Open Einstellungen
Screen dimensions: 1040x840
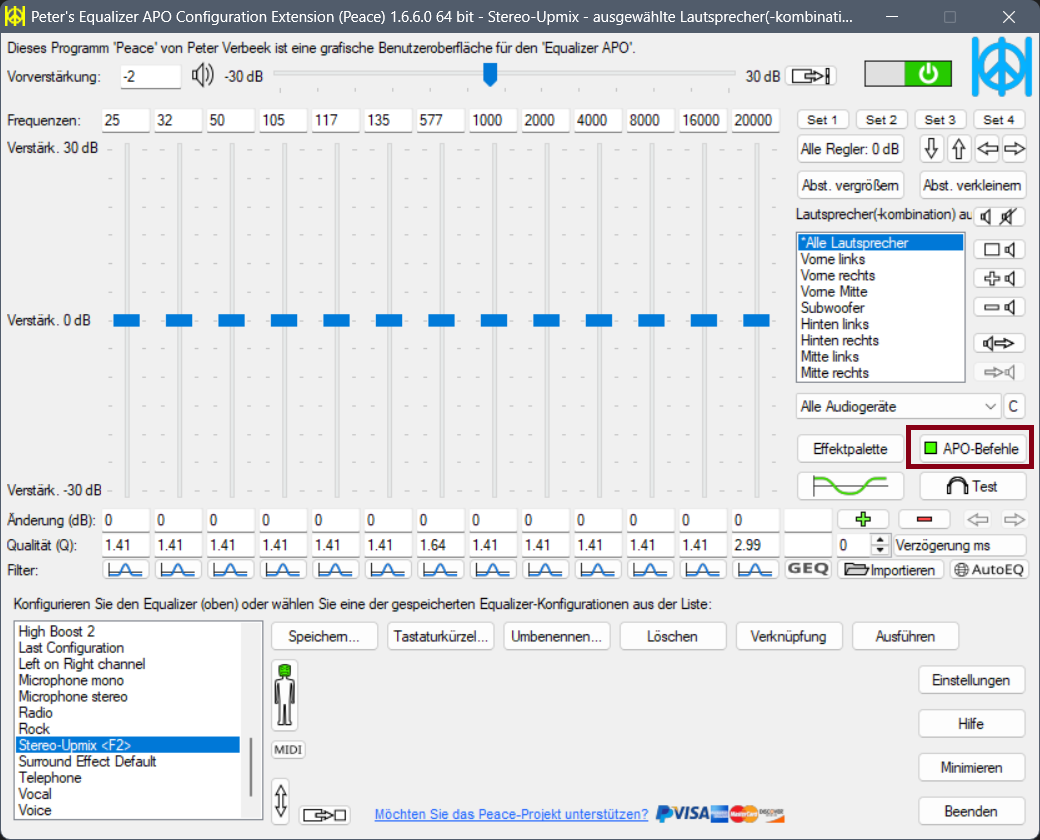point(972,680)
